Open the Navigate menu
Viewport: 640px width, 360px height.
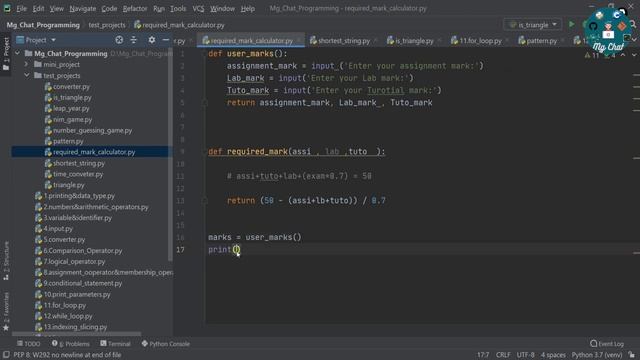tap(82, 8)
